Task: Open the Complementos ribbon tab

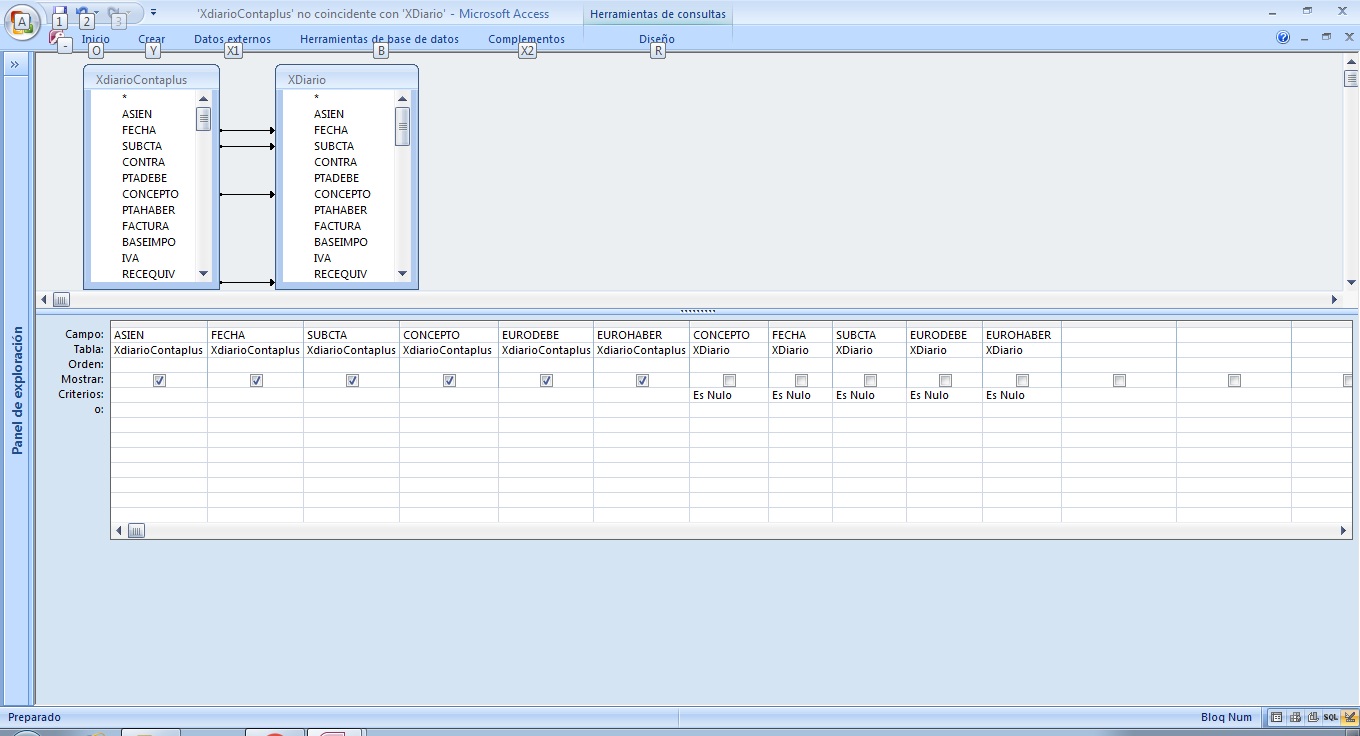Action: (526, 39)
